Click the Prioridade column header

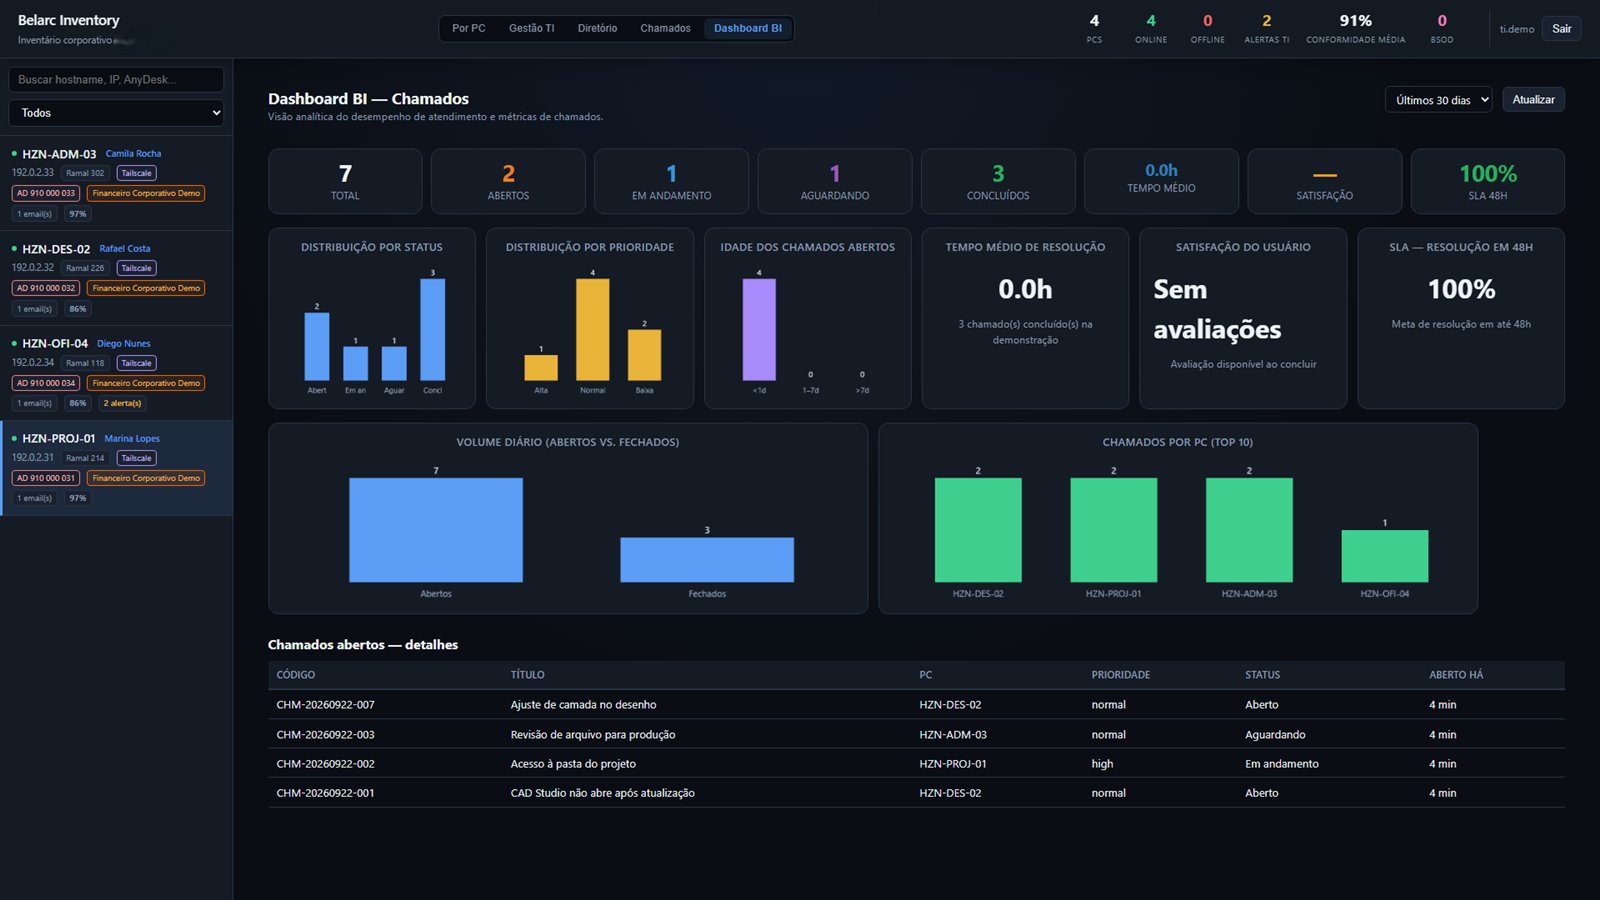(1121, 675)
